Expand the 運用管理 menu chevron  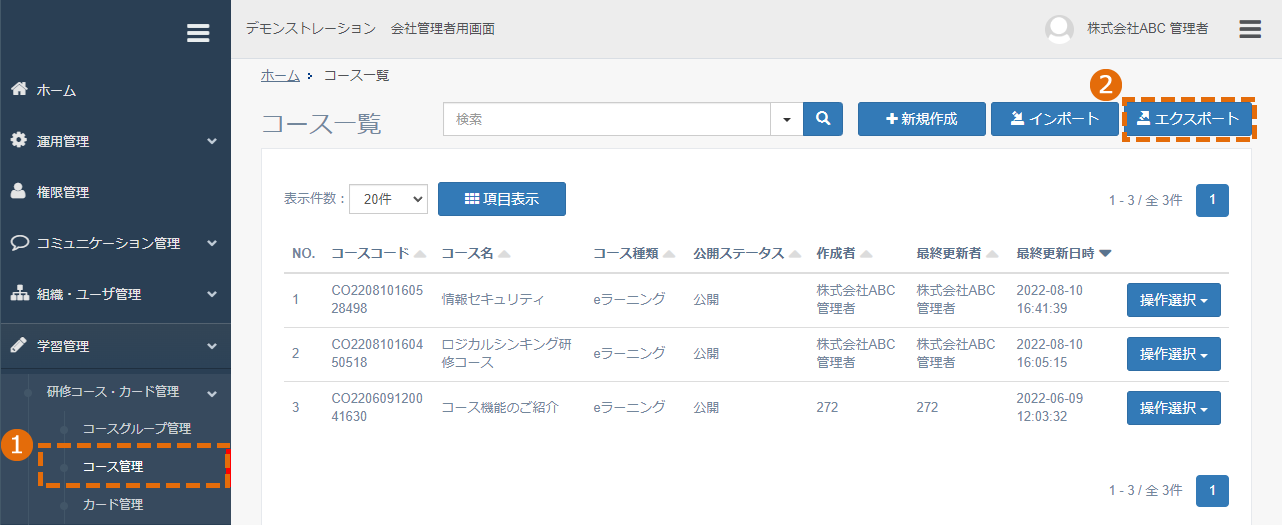pos(212,142)
